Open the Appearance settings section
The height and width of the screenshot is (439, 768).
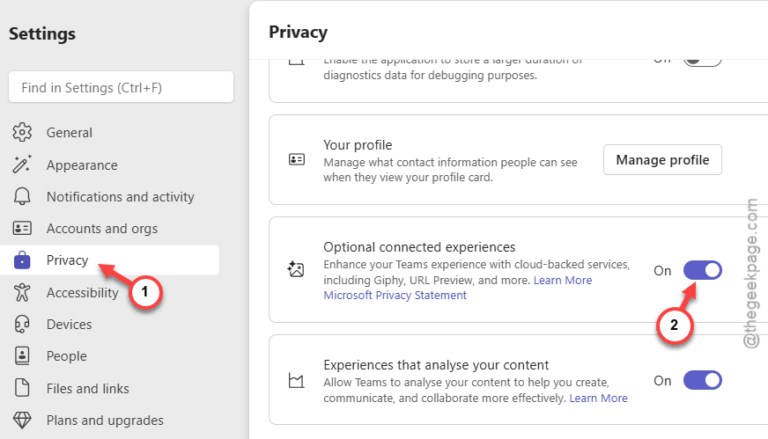tap(109, 165)
